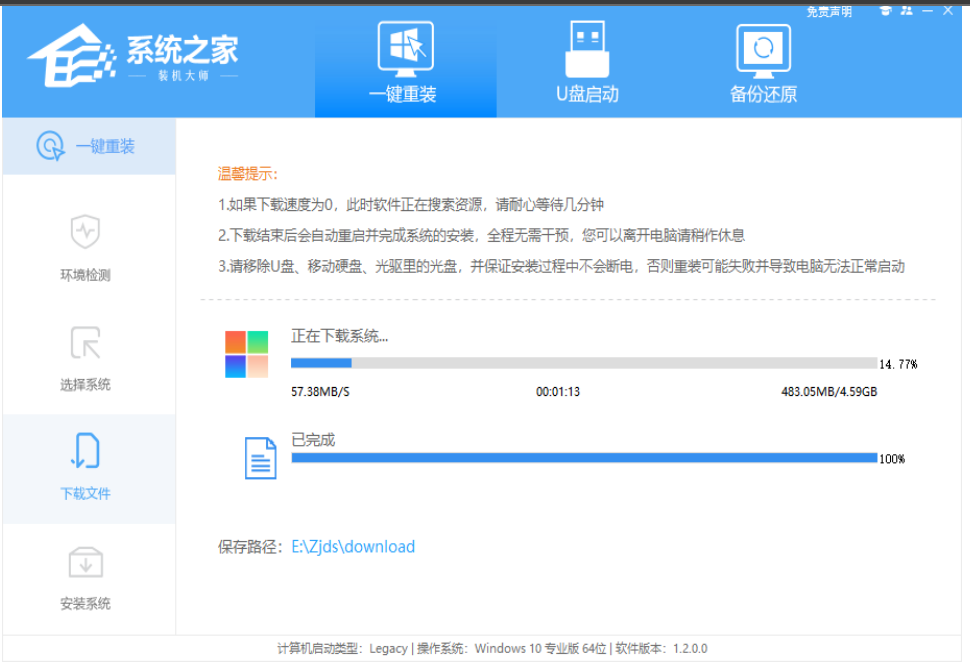Click the 483.05MB/4.59GB size value
Screen dimensions: 970x665
pos(829,392)
